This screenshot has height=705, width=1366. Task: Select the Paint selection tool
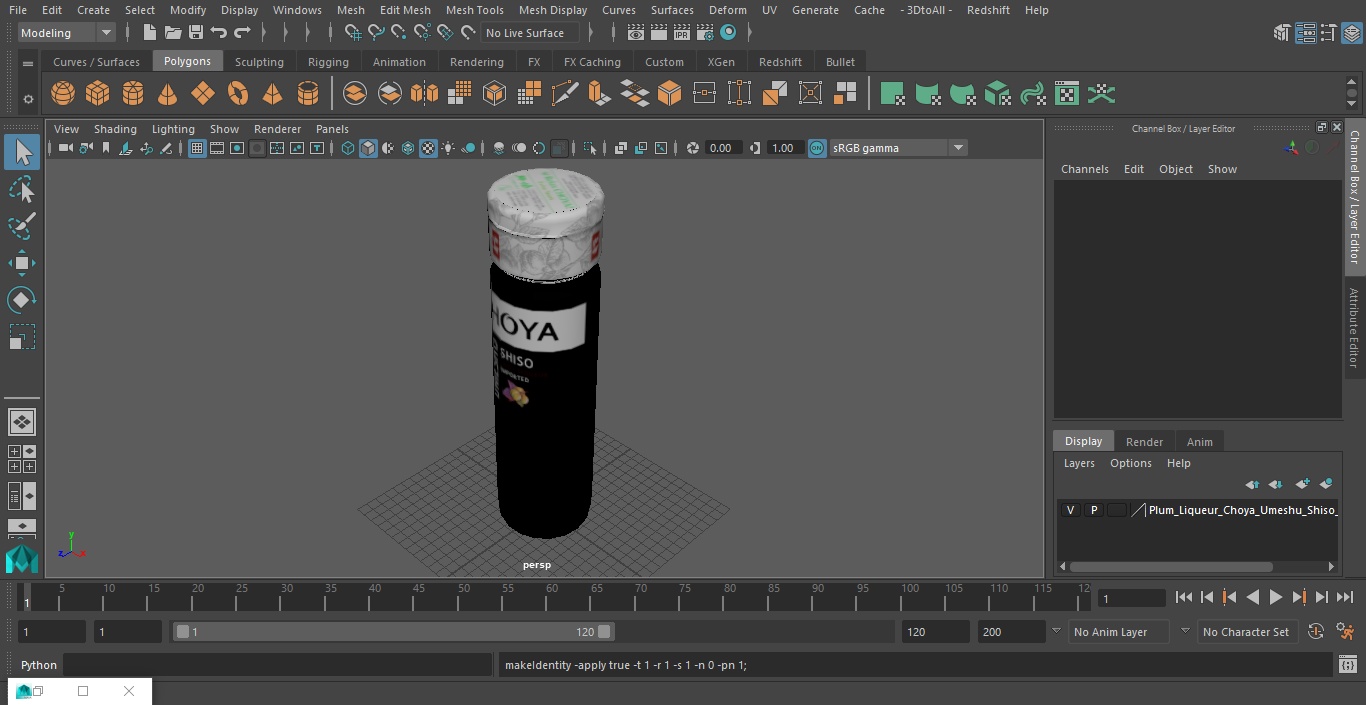click(22, 226)
